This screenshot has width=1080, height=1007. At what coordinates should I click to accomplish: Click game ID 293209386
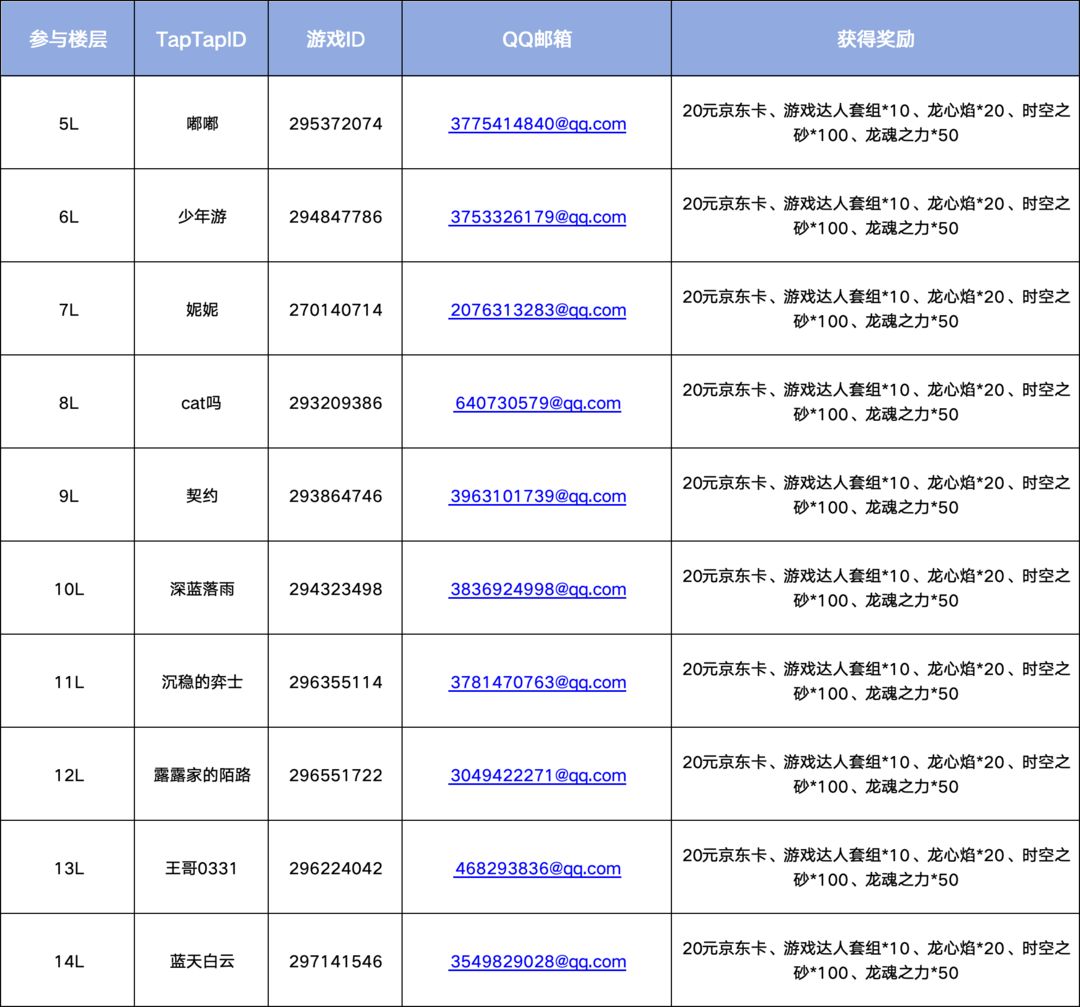(335, 402)
